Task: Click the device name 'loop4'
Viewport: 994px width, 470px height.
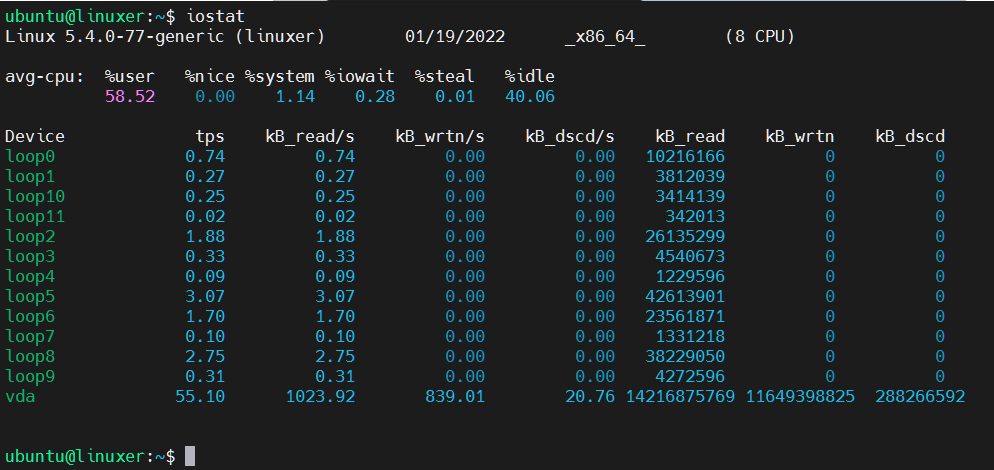Action: tap(30, 277)
